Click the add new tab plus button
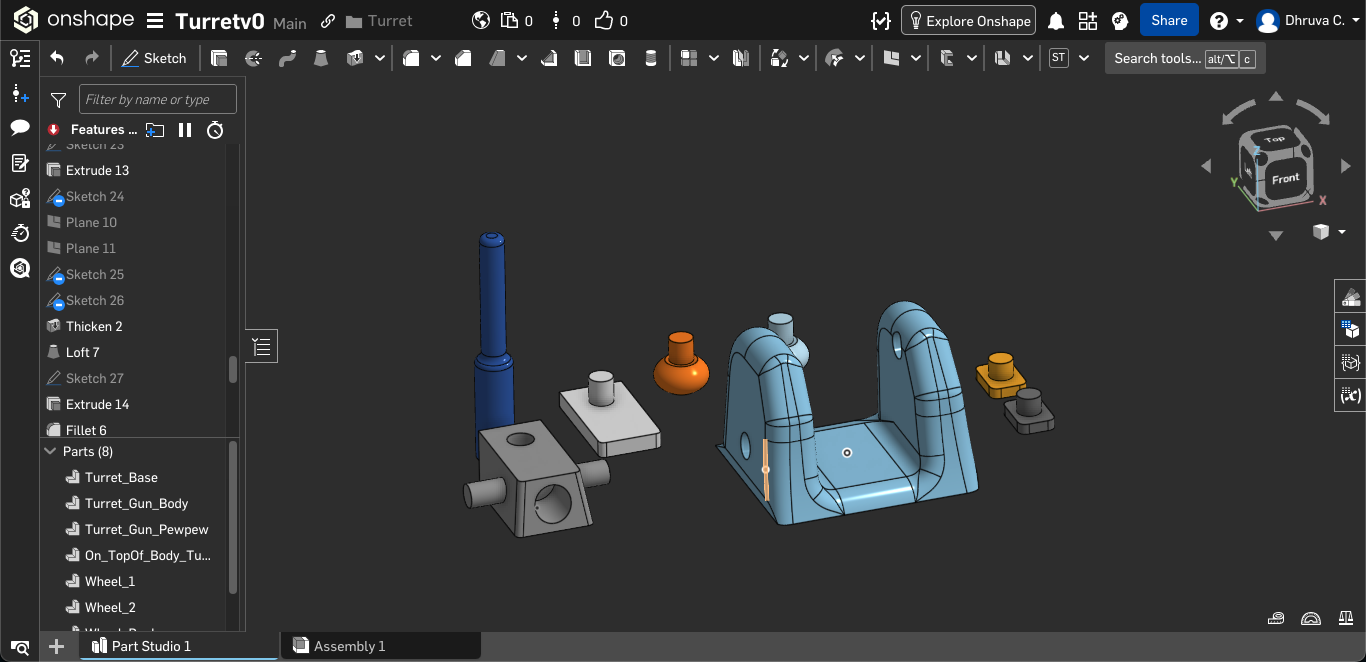1366x662 pixels. click(57, 646)
